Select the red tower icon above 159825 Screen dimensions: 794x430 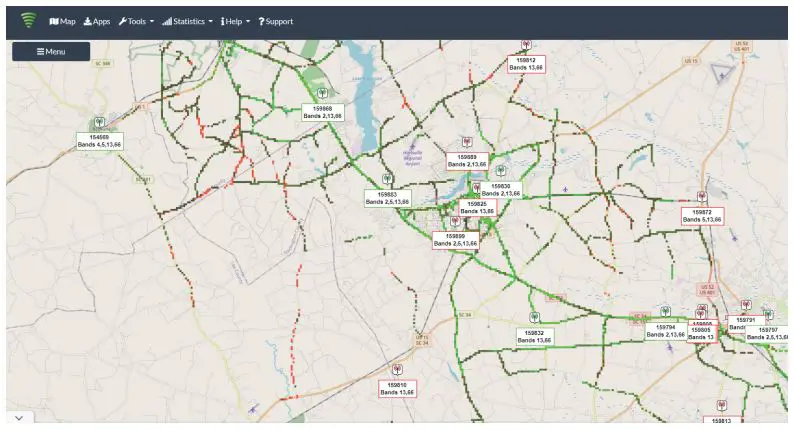point(477,188)
